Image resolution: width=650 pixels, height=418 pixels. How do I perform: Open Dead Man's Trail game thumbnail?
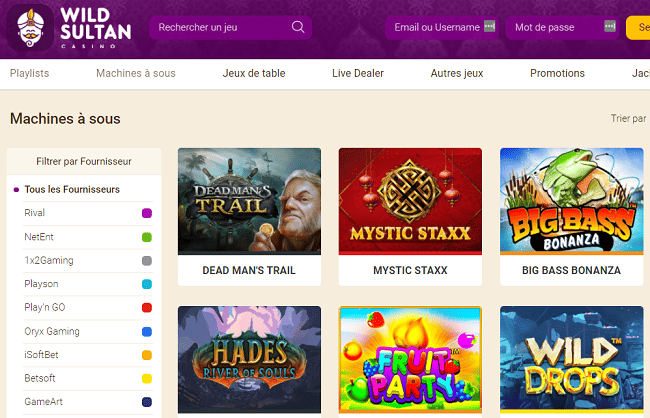click(x=249, y=201)
